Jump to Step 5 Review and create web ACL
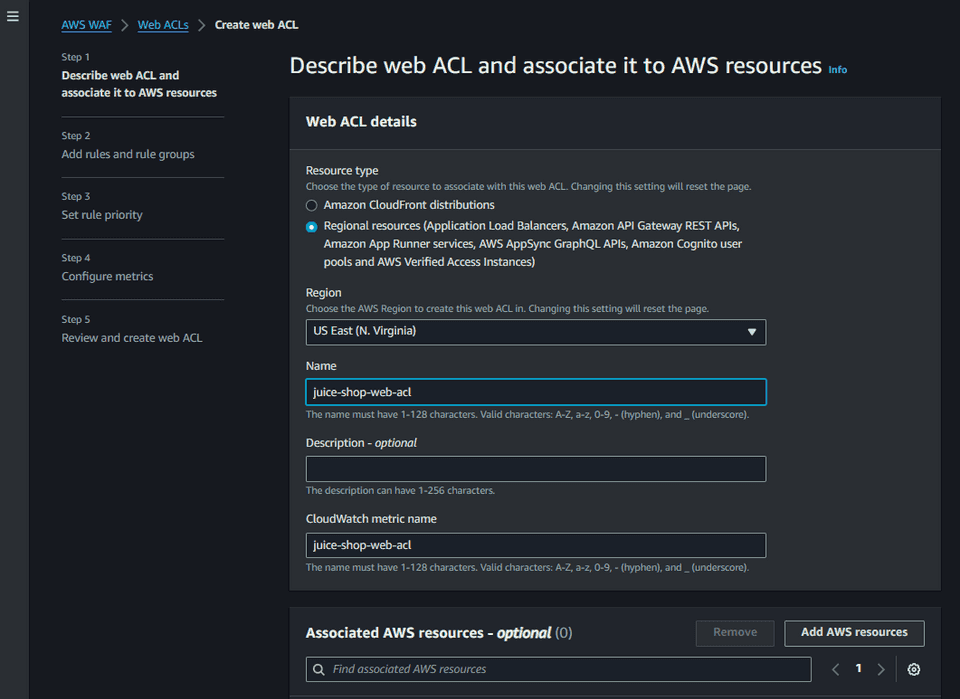 pos(131,337)
